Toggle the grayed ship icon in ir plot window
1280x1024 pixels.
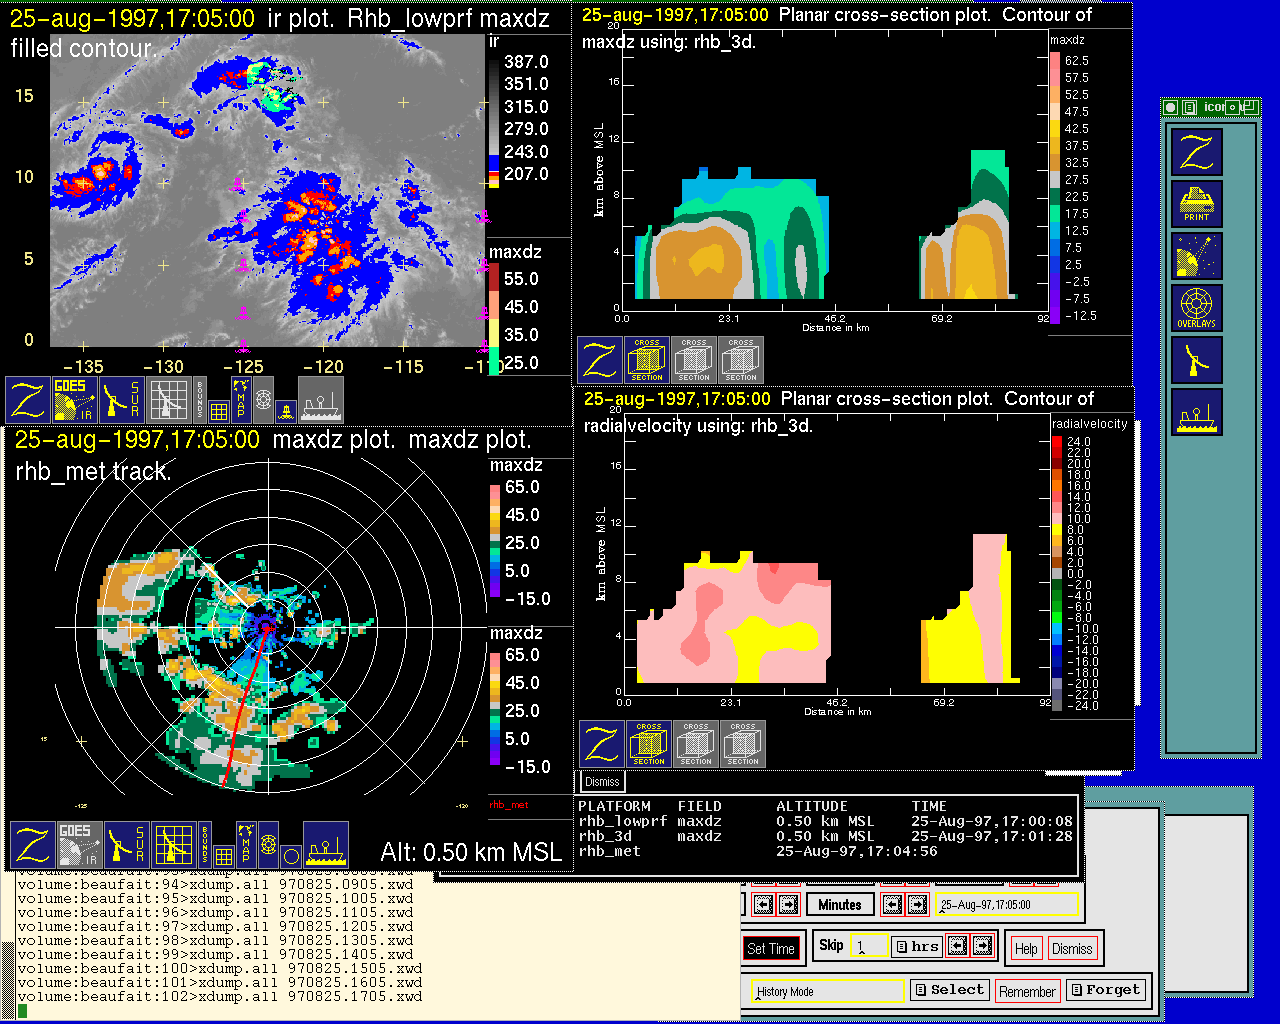(x=321, y=399)
